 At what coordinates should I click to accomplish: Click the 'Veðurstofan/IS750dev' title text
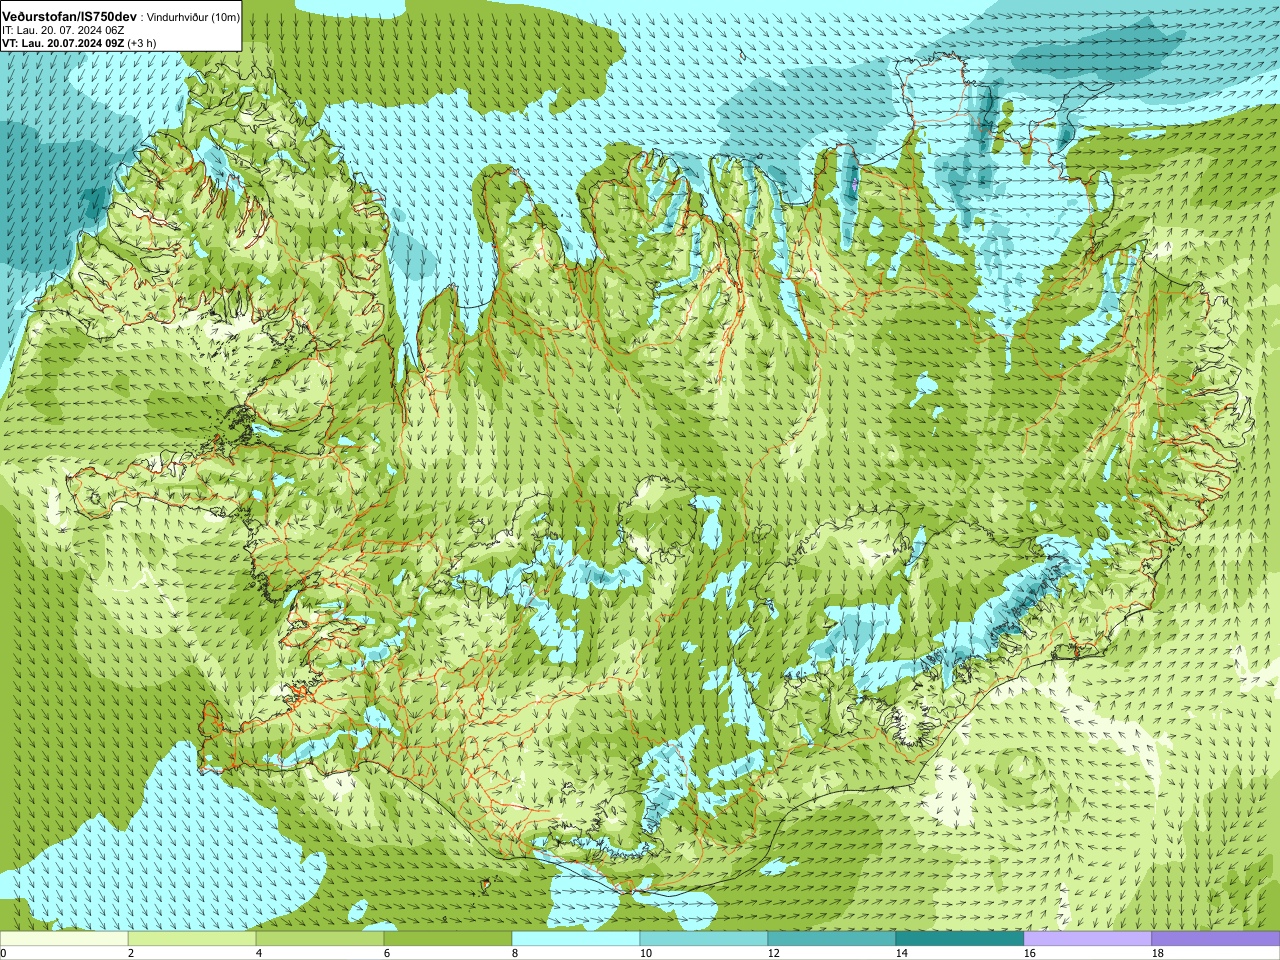click(70, 17)
